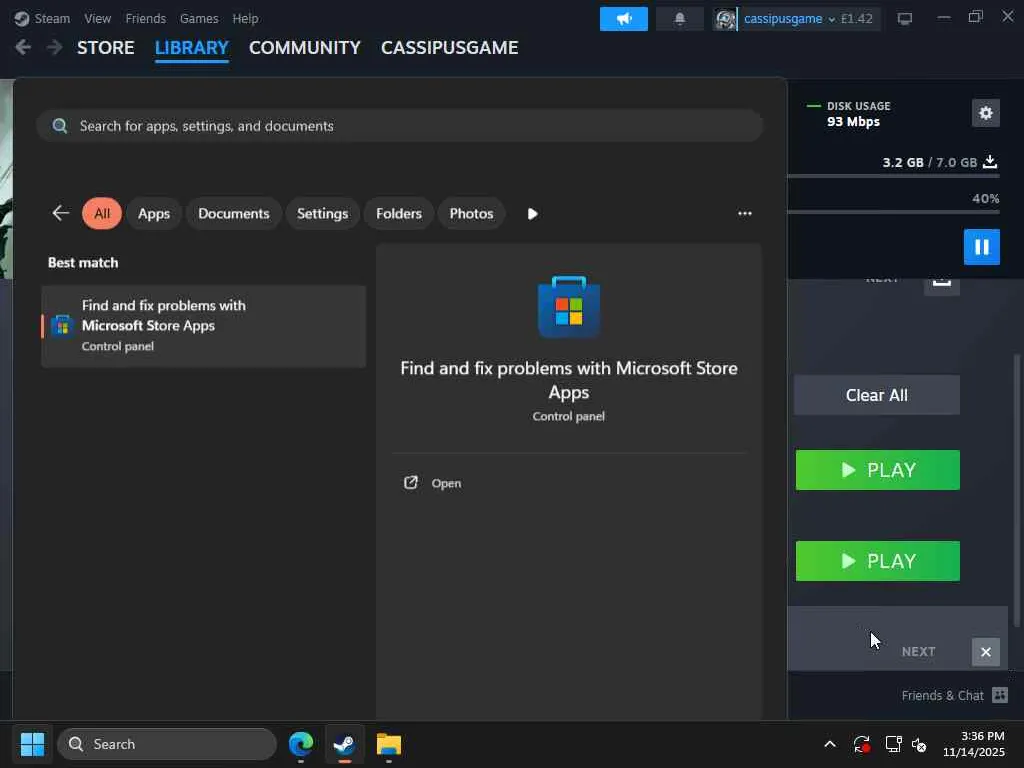Click the upper green PLAY button
This screenshot has height=768, width=1024.
coord(877,470)
